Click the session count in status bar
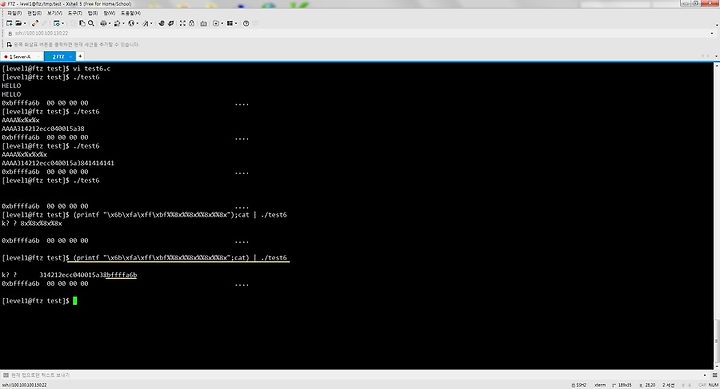The image size is (720, 389). [x=668, y=385]
